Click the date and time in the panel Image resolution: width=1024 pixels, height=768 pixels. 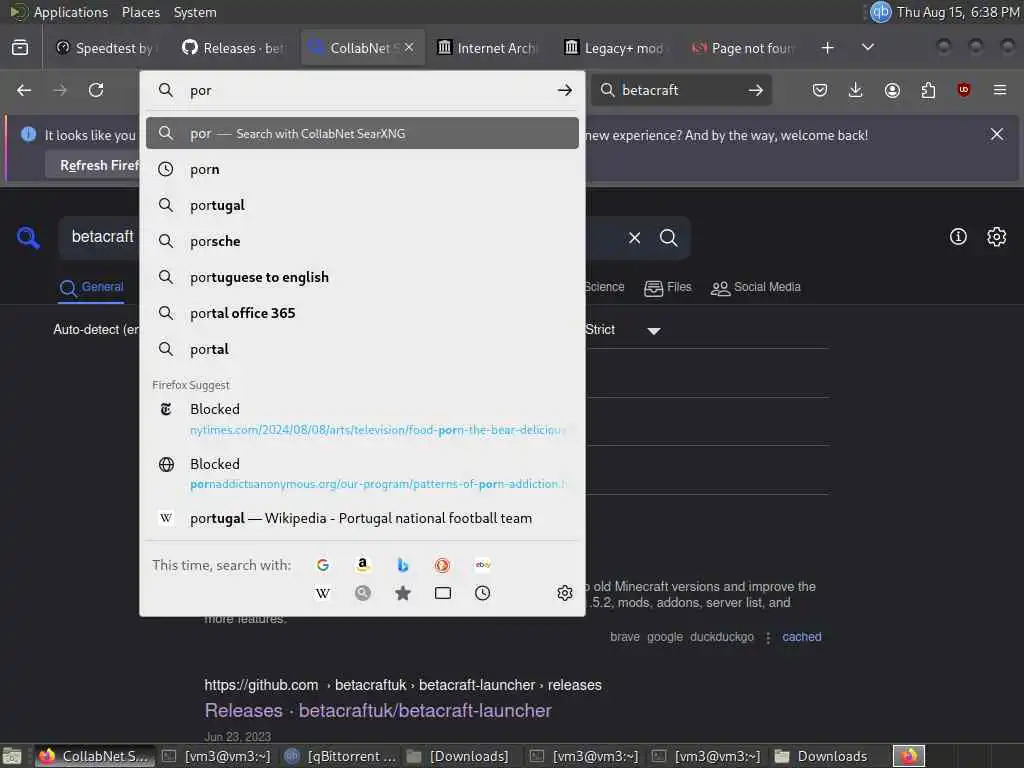[x=957, y=12]
